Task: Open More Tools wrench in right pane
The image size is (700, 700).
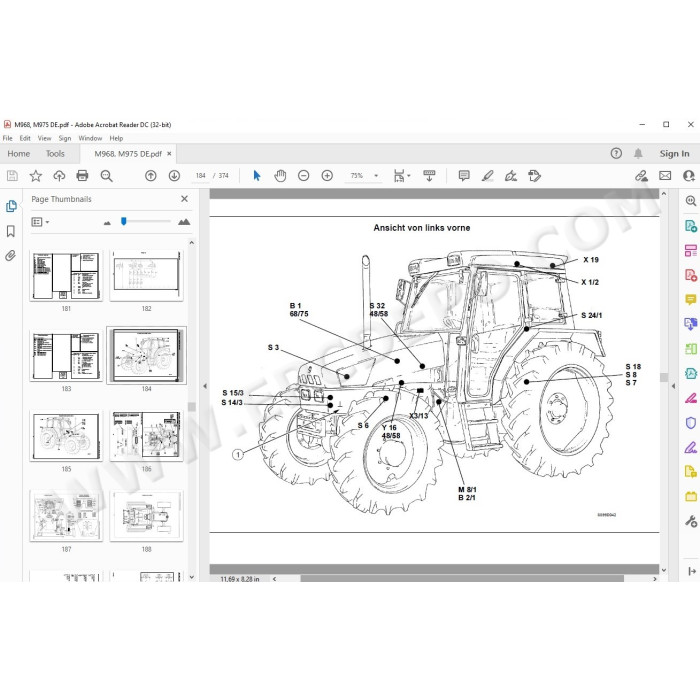Action: (x=691, y=521)
